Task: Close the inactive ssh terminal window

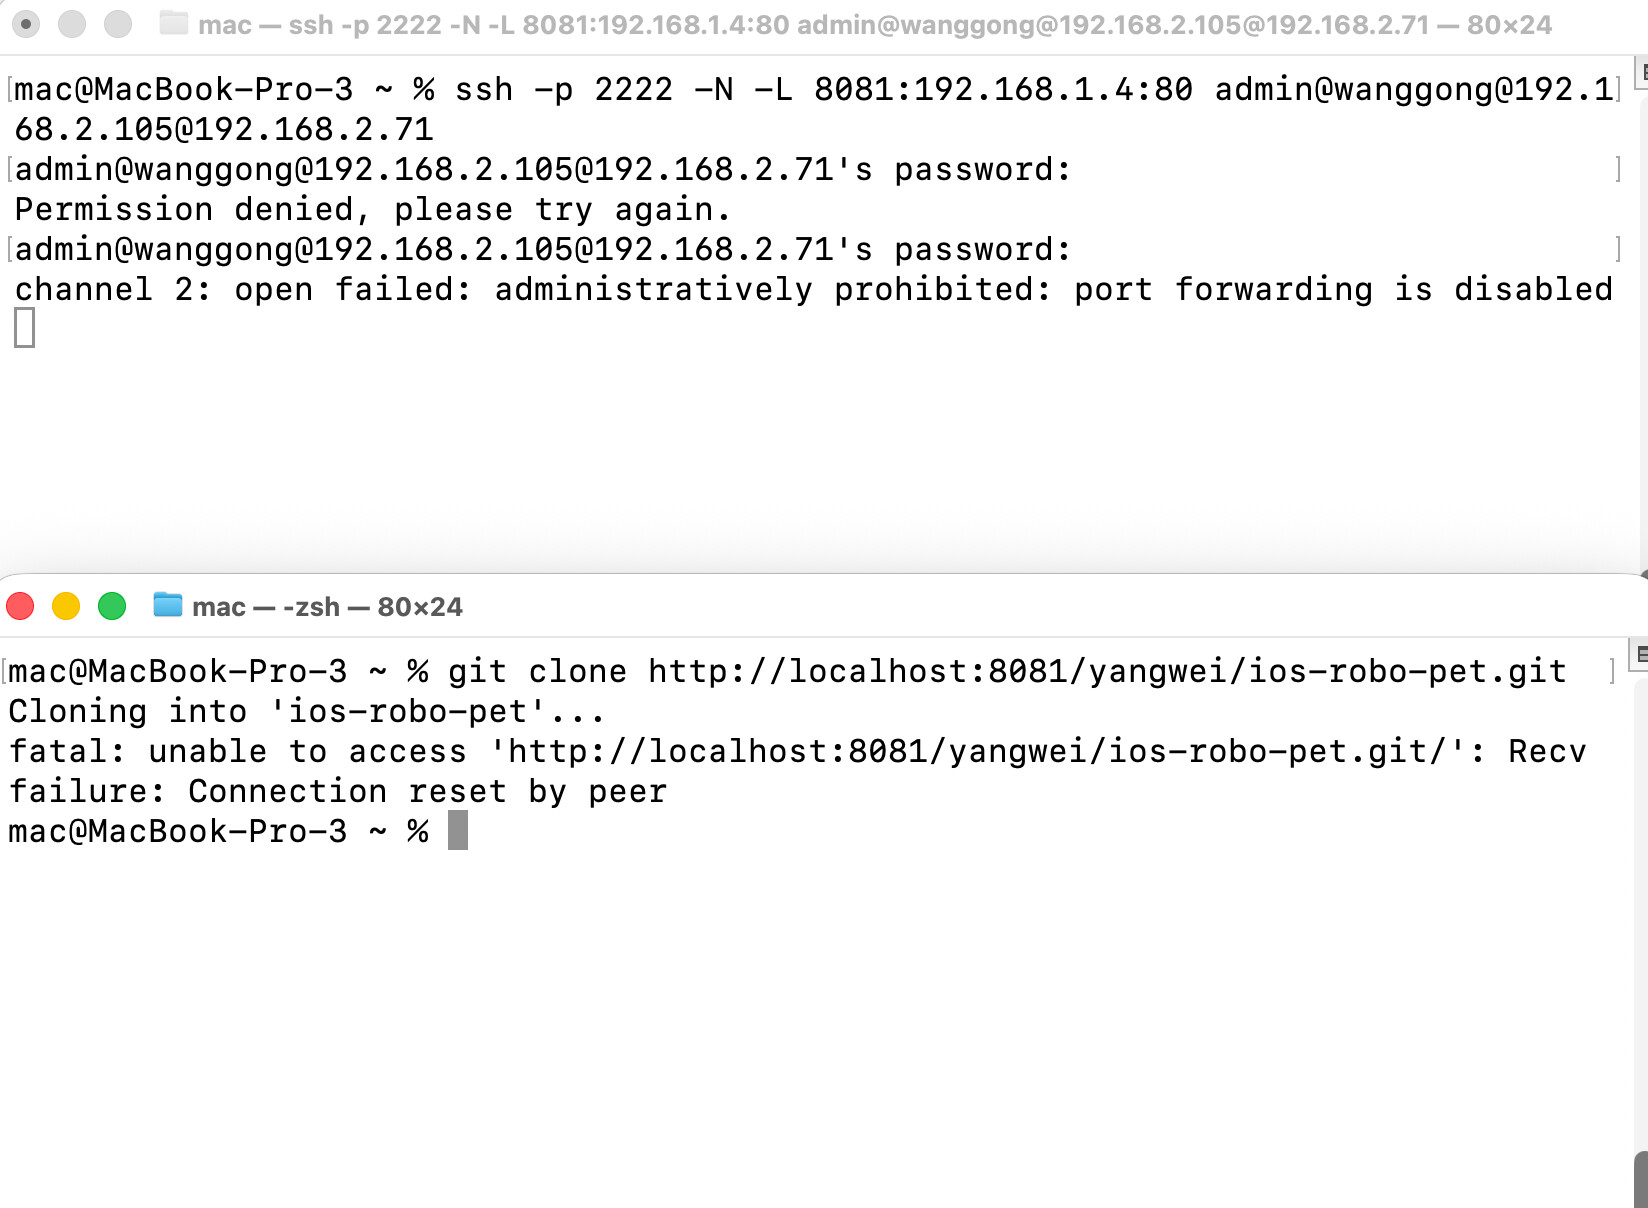Action: click(26, 24)
